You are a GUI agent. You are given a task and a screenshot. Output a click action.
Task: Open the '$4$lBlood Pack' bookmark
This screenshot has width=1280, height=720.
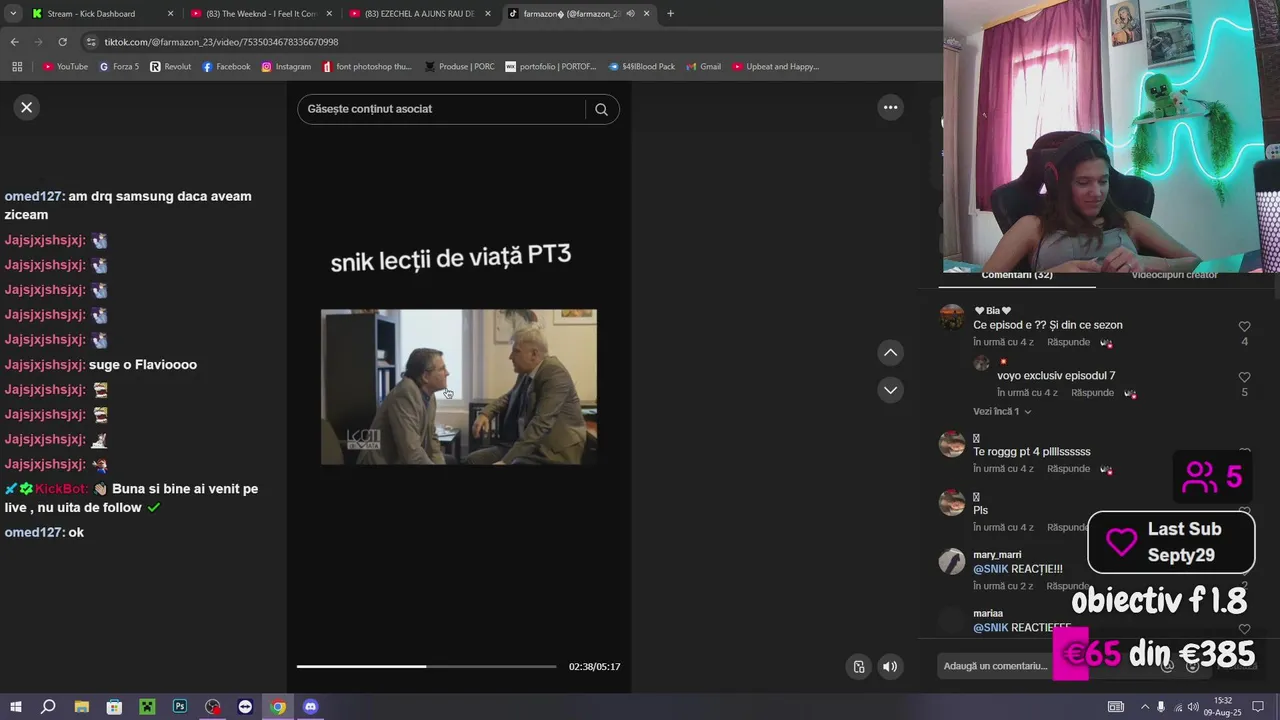641,67
